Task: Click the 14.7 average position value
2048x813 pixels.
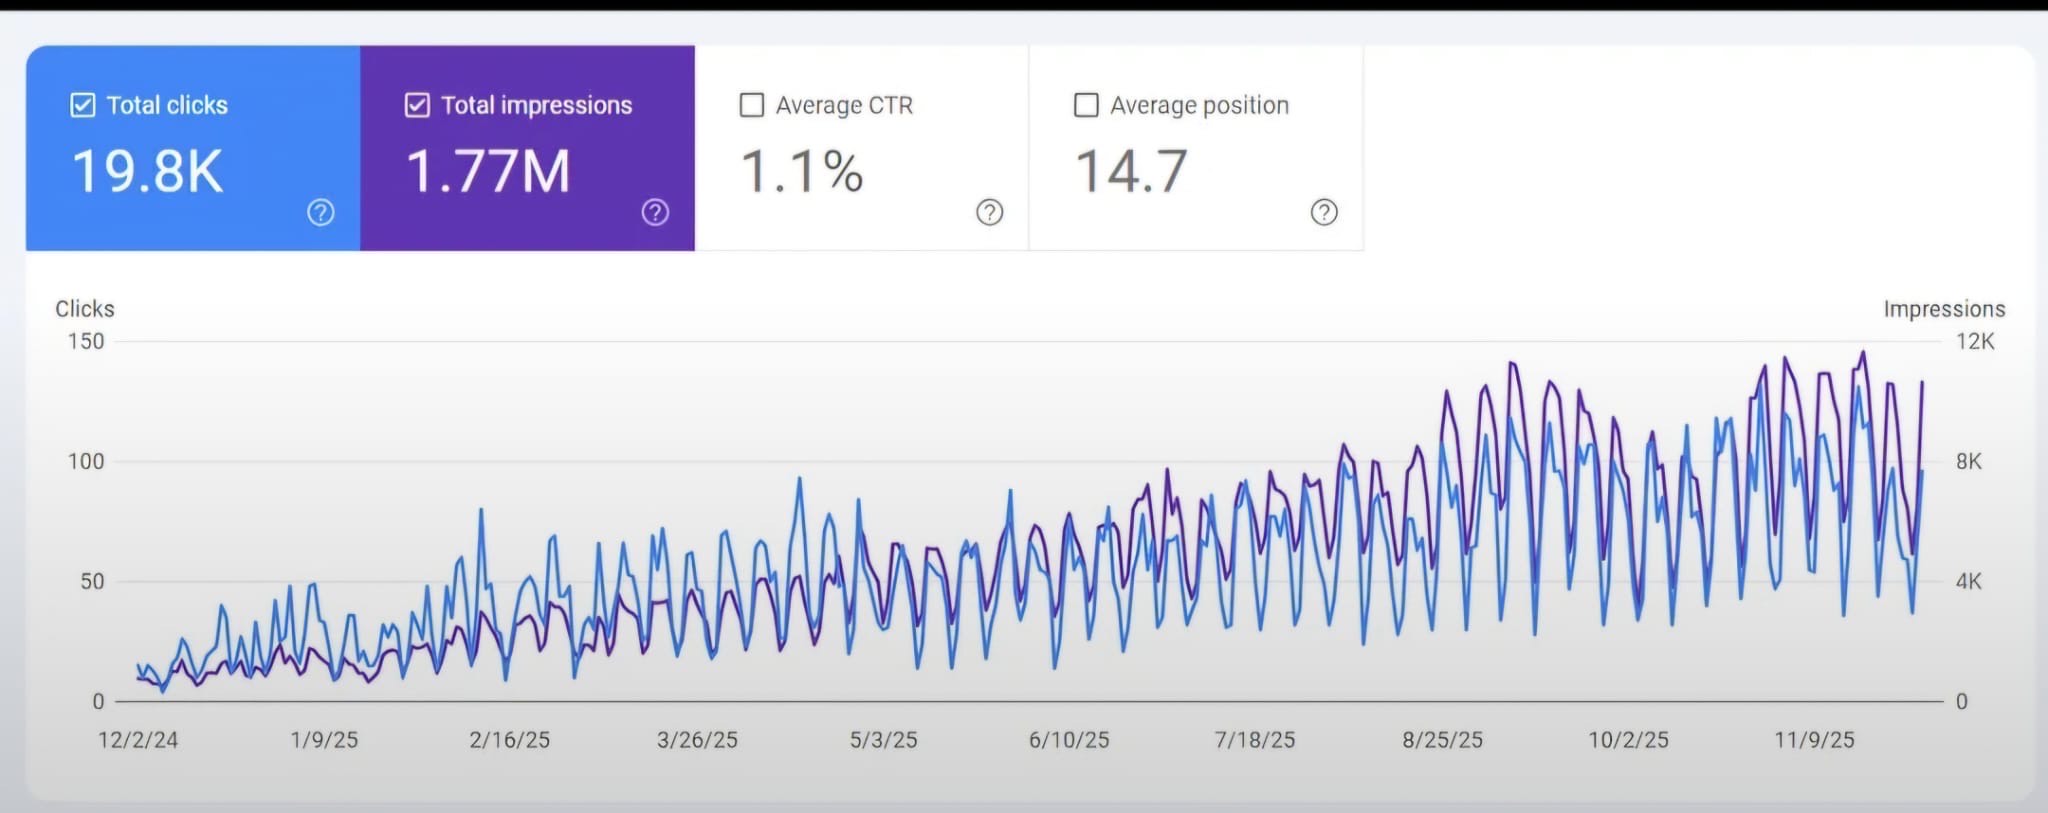Action: click(1131, 171)
